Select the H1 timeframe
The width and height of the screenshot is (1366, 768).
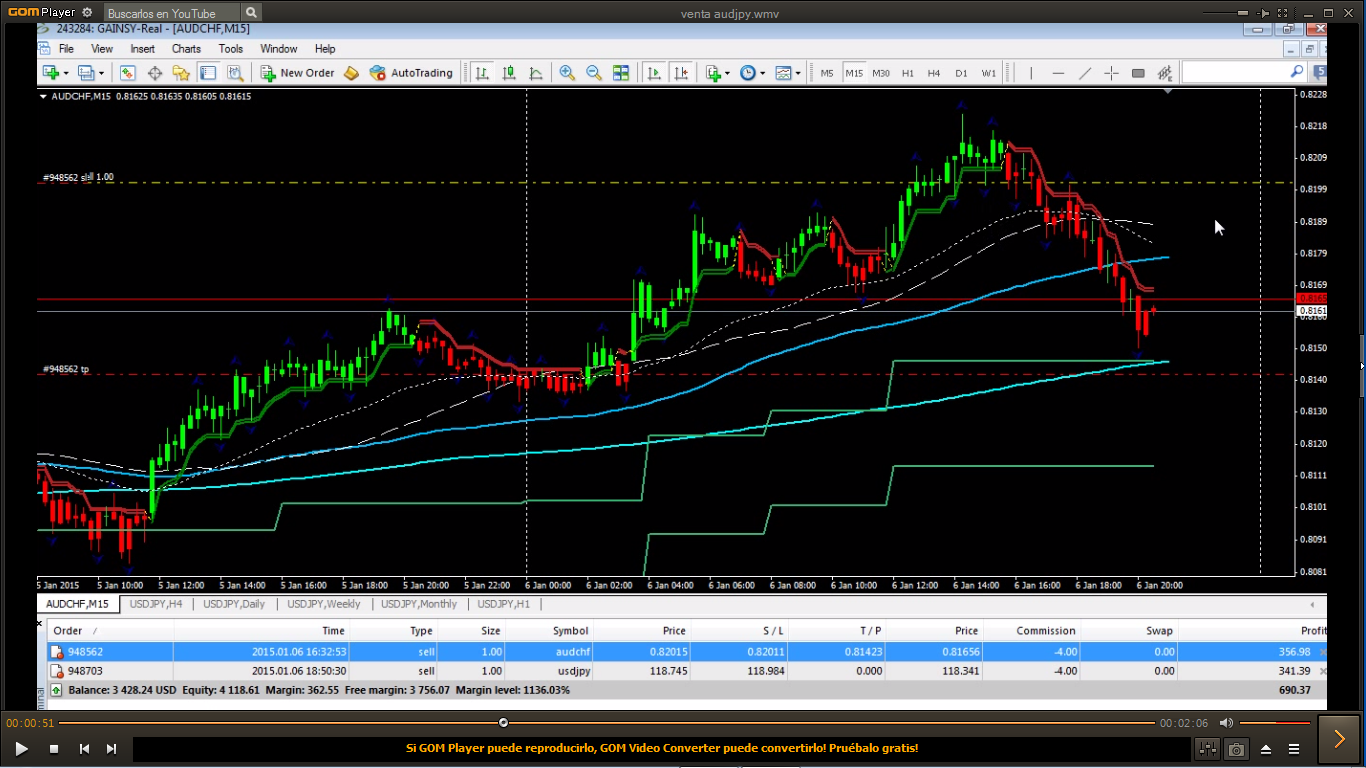(908, 73)
